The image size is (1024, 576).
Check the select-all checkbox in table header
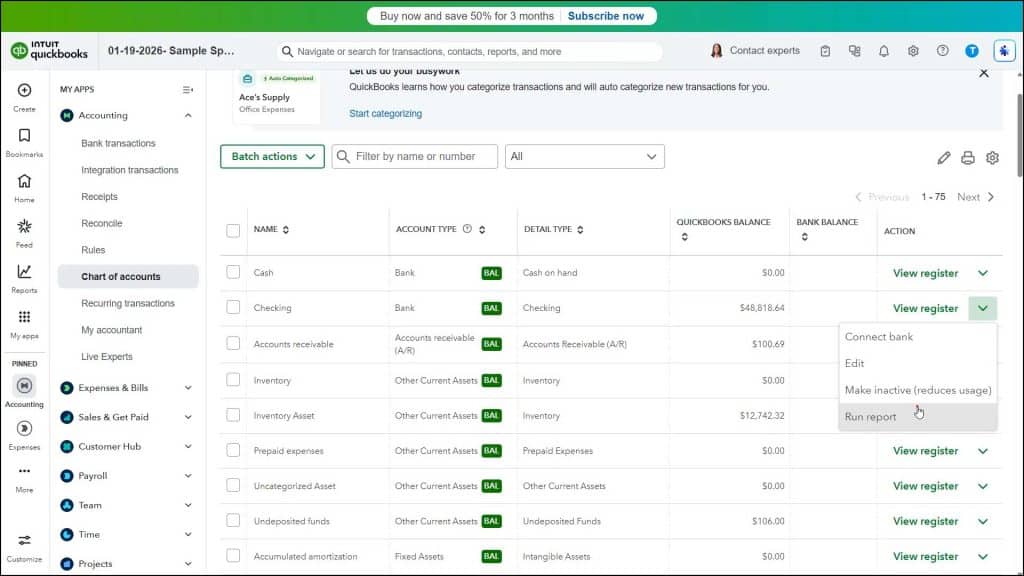[x=233, y=230]
